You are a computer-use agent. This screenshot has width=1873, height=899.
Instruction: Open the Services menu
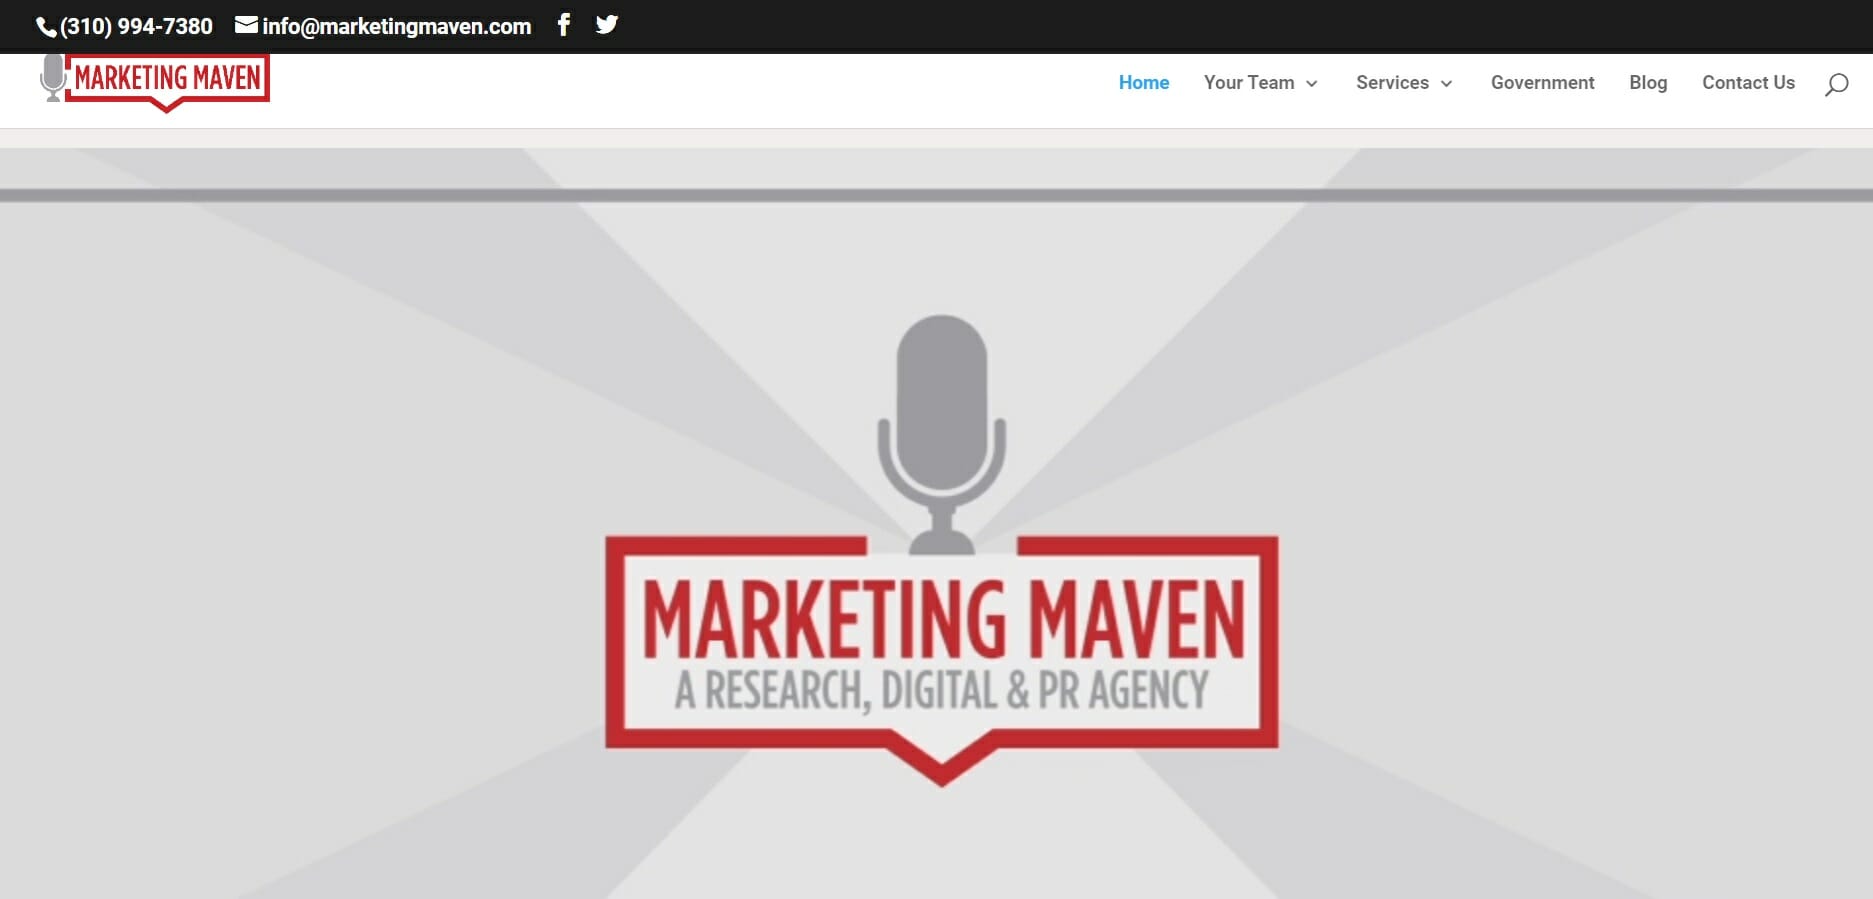coord(1392,83)
